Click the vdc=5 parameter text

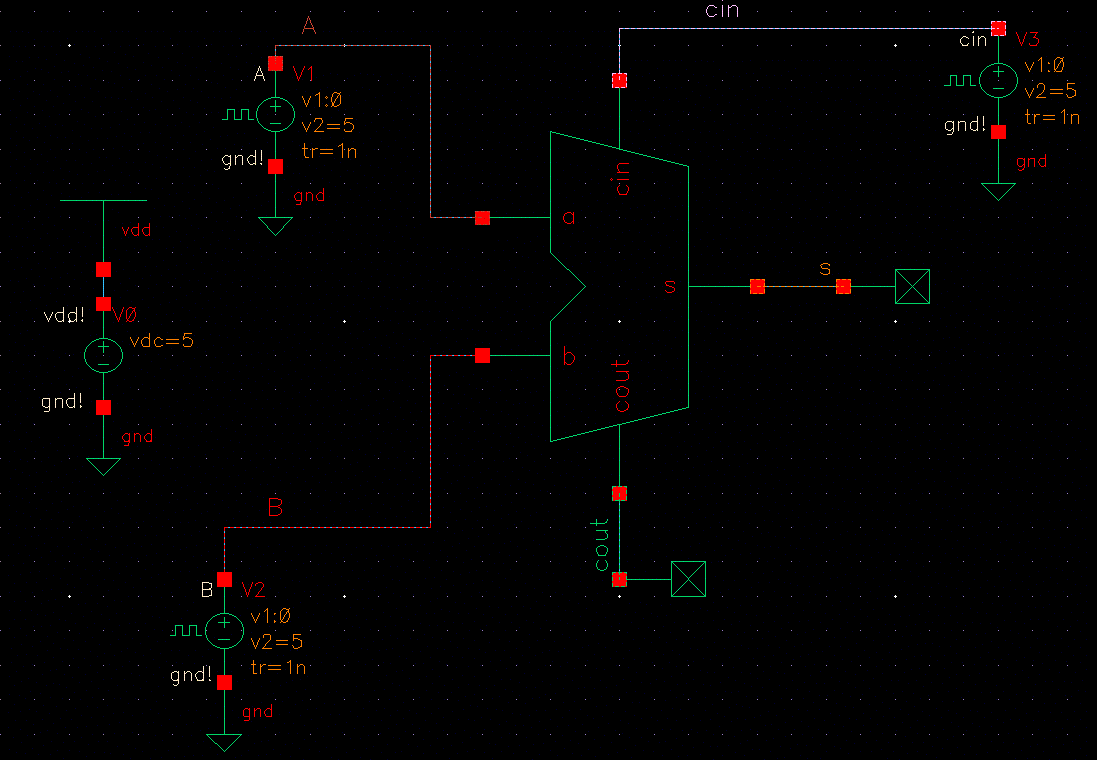pos(162,341)
